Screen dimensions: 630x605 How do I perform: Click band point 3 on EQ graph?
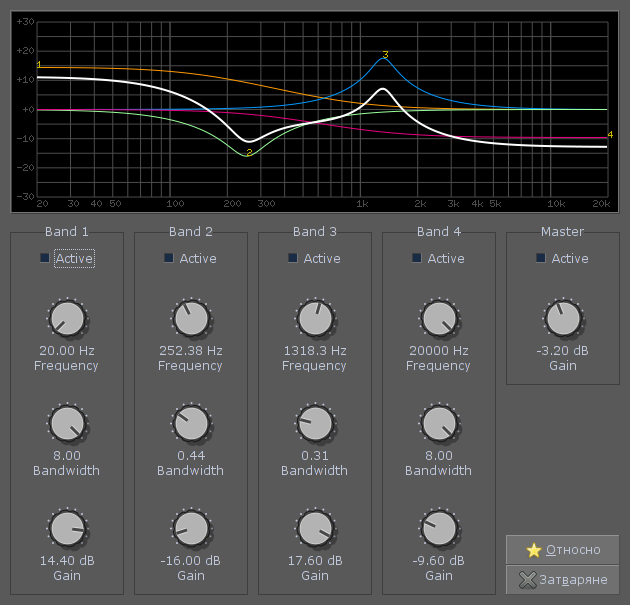click(385, 55)
